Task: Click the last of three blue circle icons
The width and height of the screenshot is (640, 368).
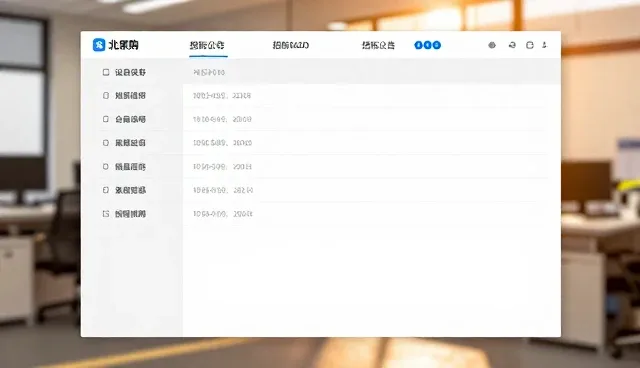Action: [x=437, y=45]
